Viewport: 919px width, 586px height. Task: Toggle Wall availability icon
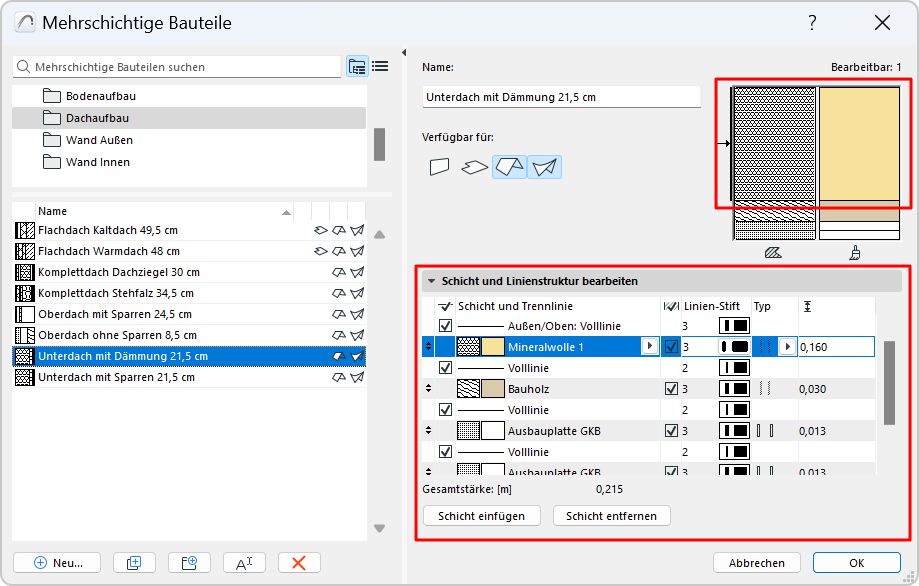440,167
